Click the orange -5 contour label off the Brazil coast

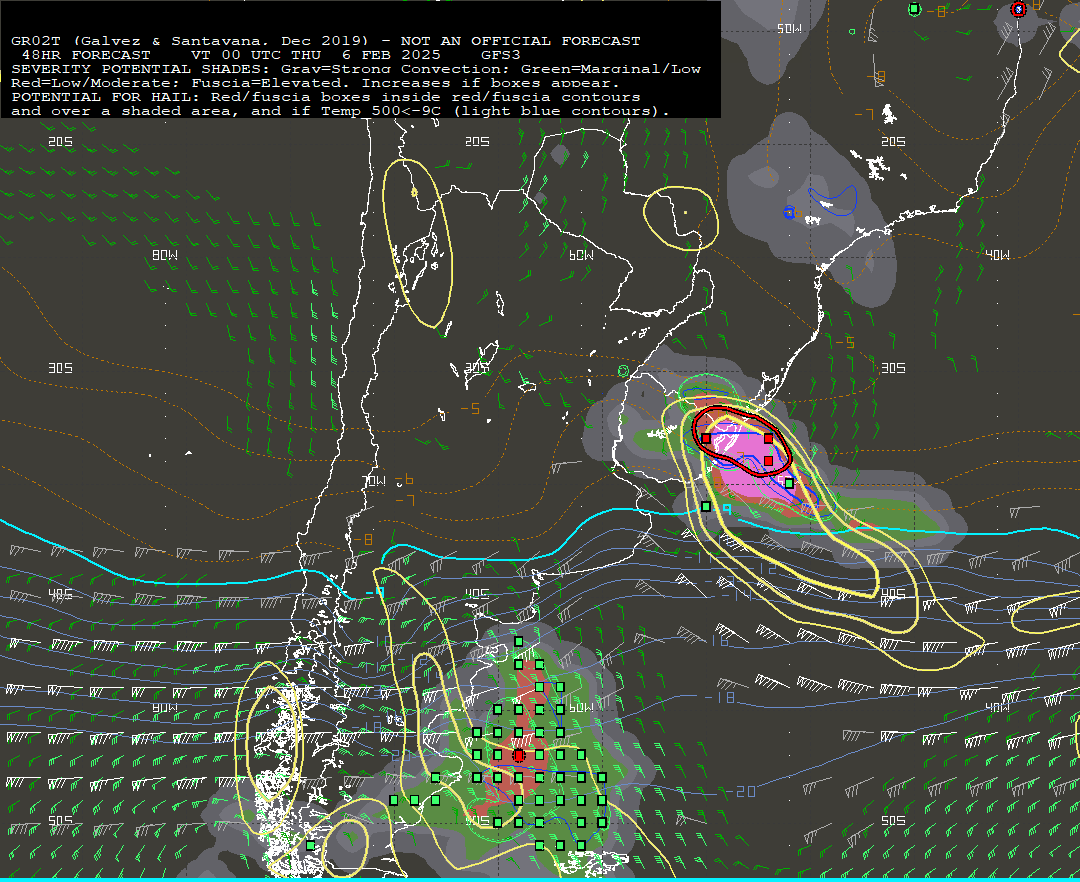tap(845, 342)
